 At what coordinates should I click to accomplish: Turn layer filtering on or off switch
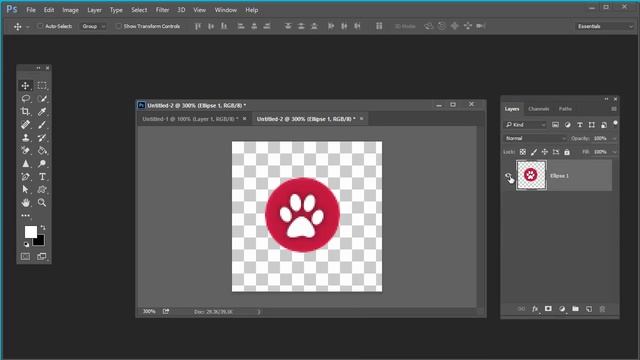[x=616, y=124]
